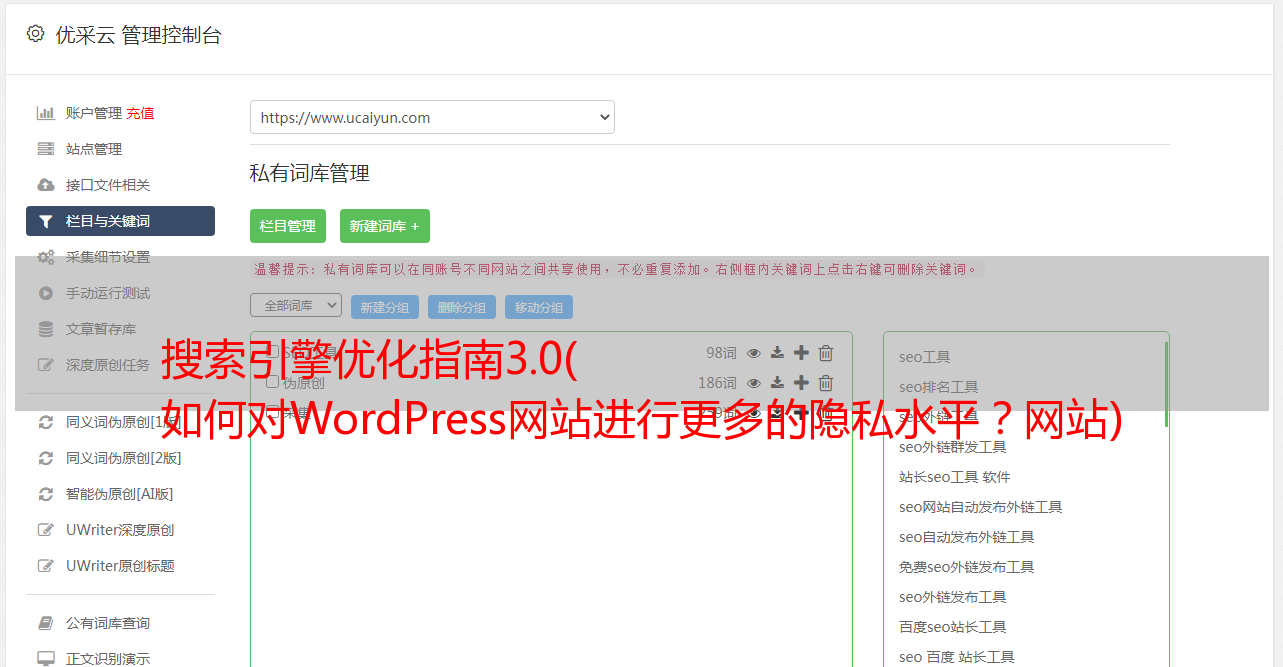The height and width of the screenshot is (667, 1283).
Task: Click the book icon for 公有词库查询
Action: [x=46, y=623]
